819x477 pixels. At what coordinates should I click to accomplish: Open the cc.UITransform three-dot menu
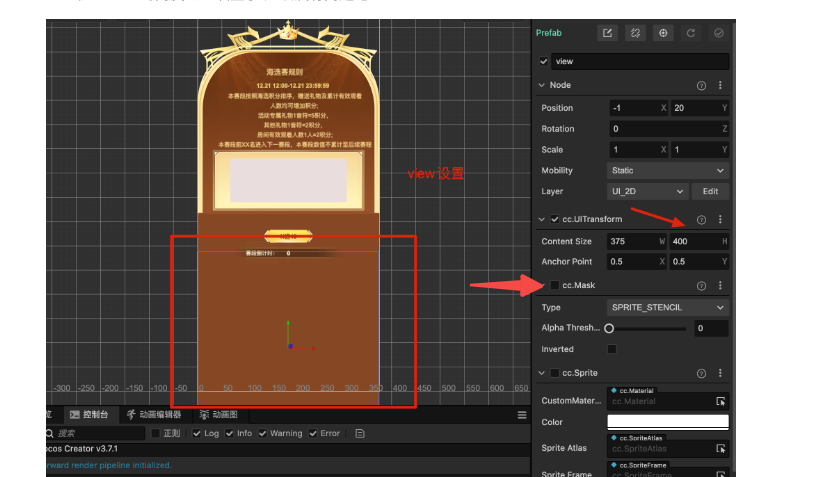720,219
